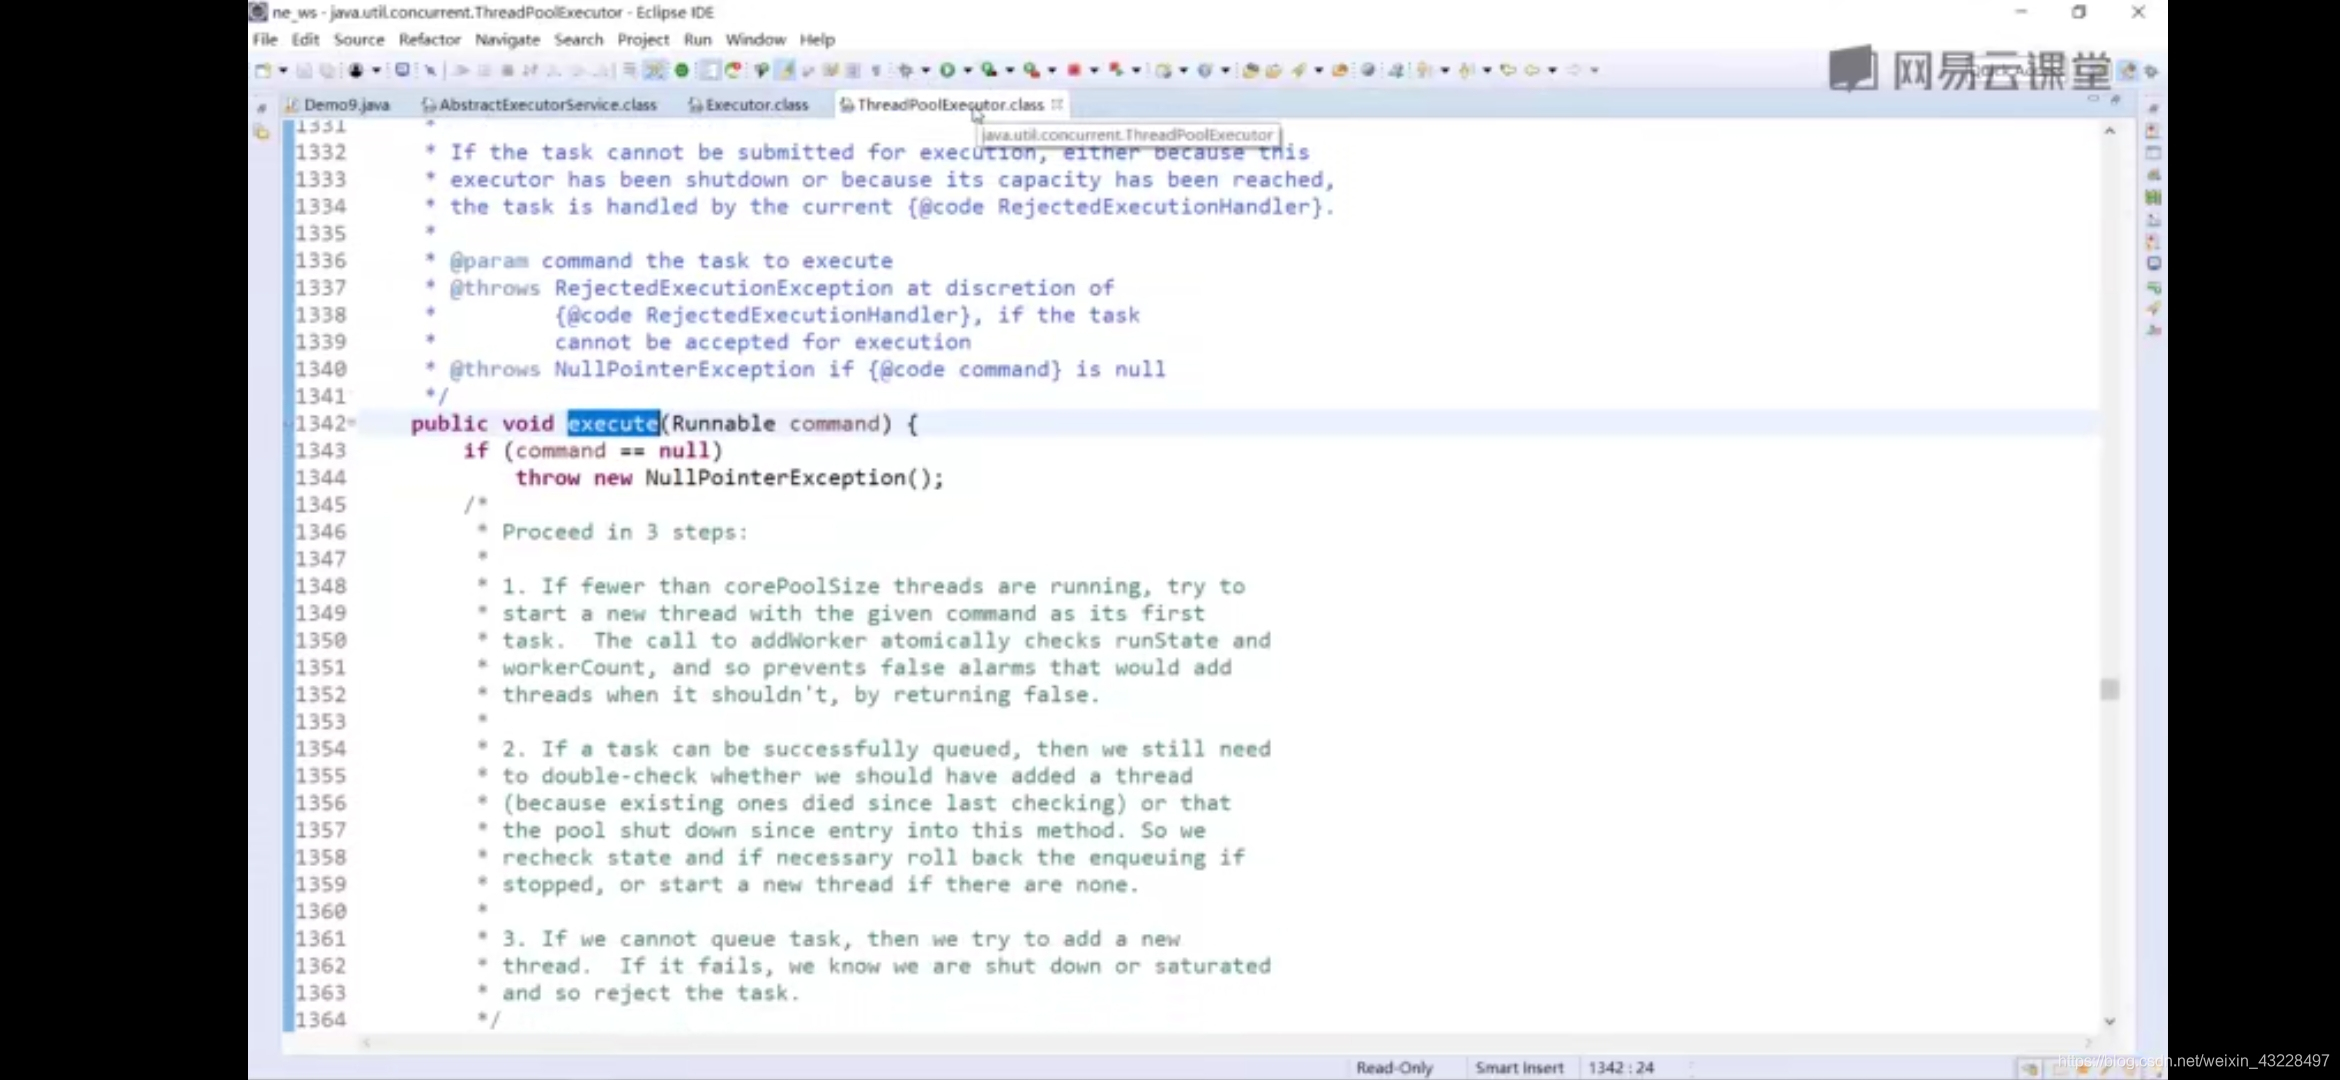Image resolution: width=2340 pixels, height=1080 pixels.
Task: Collapse the execute method fold at line 1342
Action: (352, 424)
